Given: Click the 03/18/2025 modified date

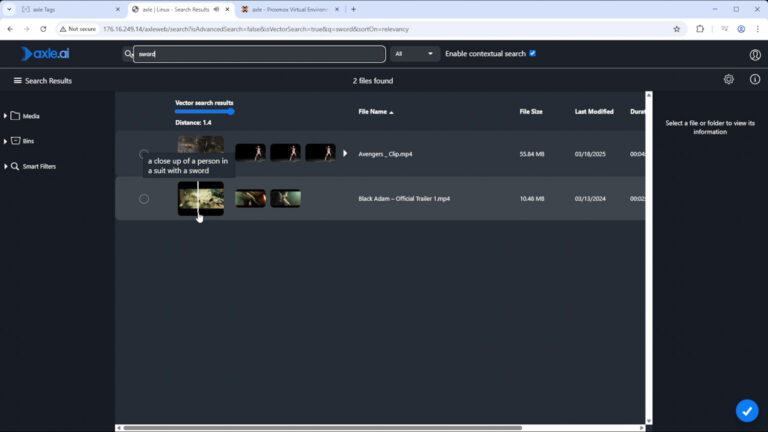Looking at the screenshot, I should pos(590,154).
